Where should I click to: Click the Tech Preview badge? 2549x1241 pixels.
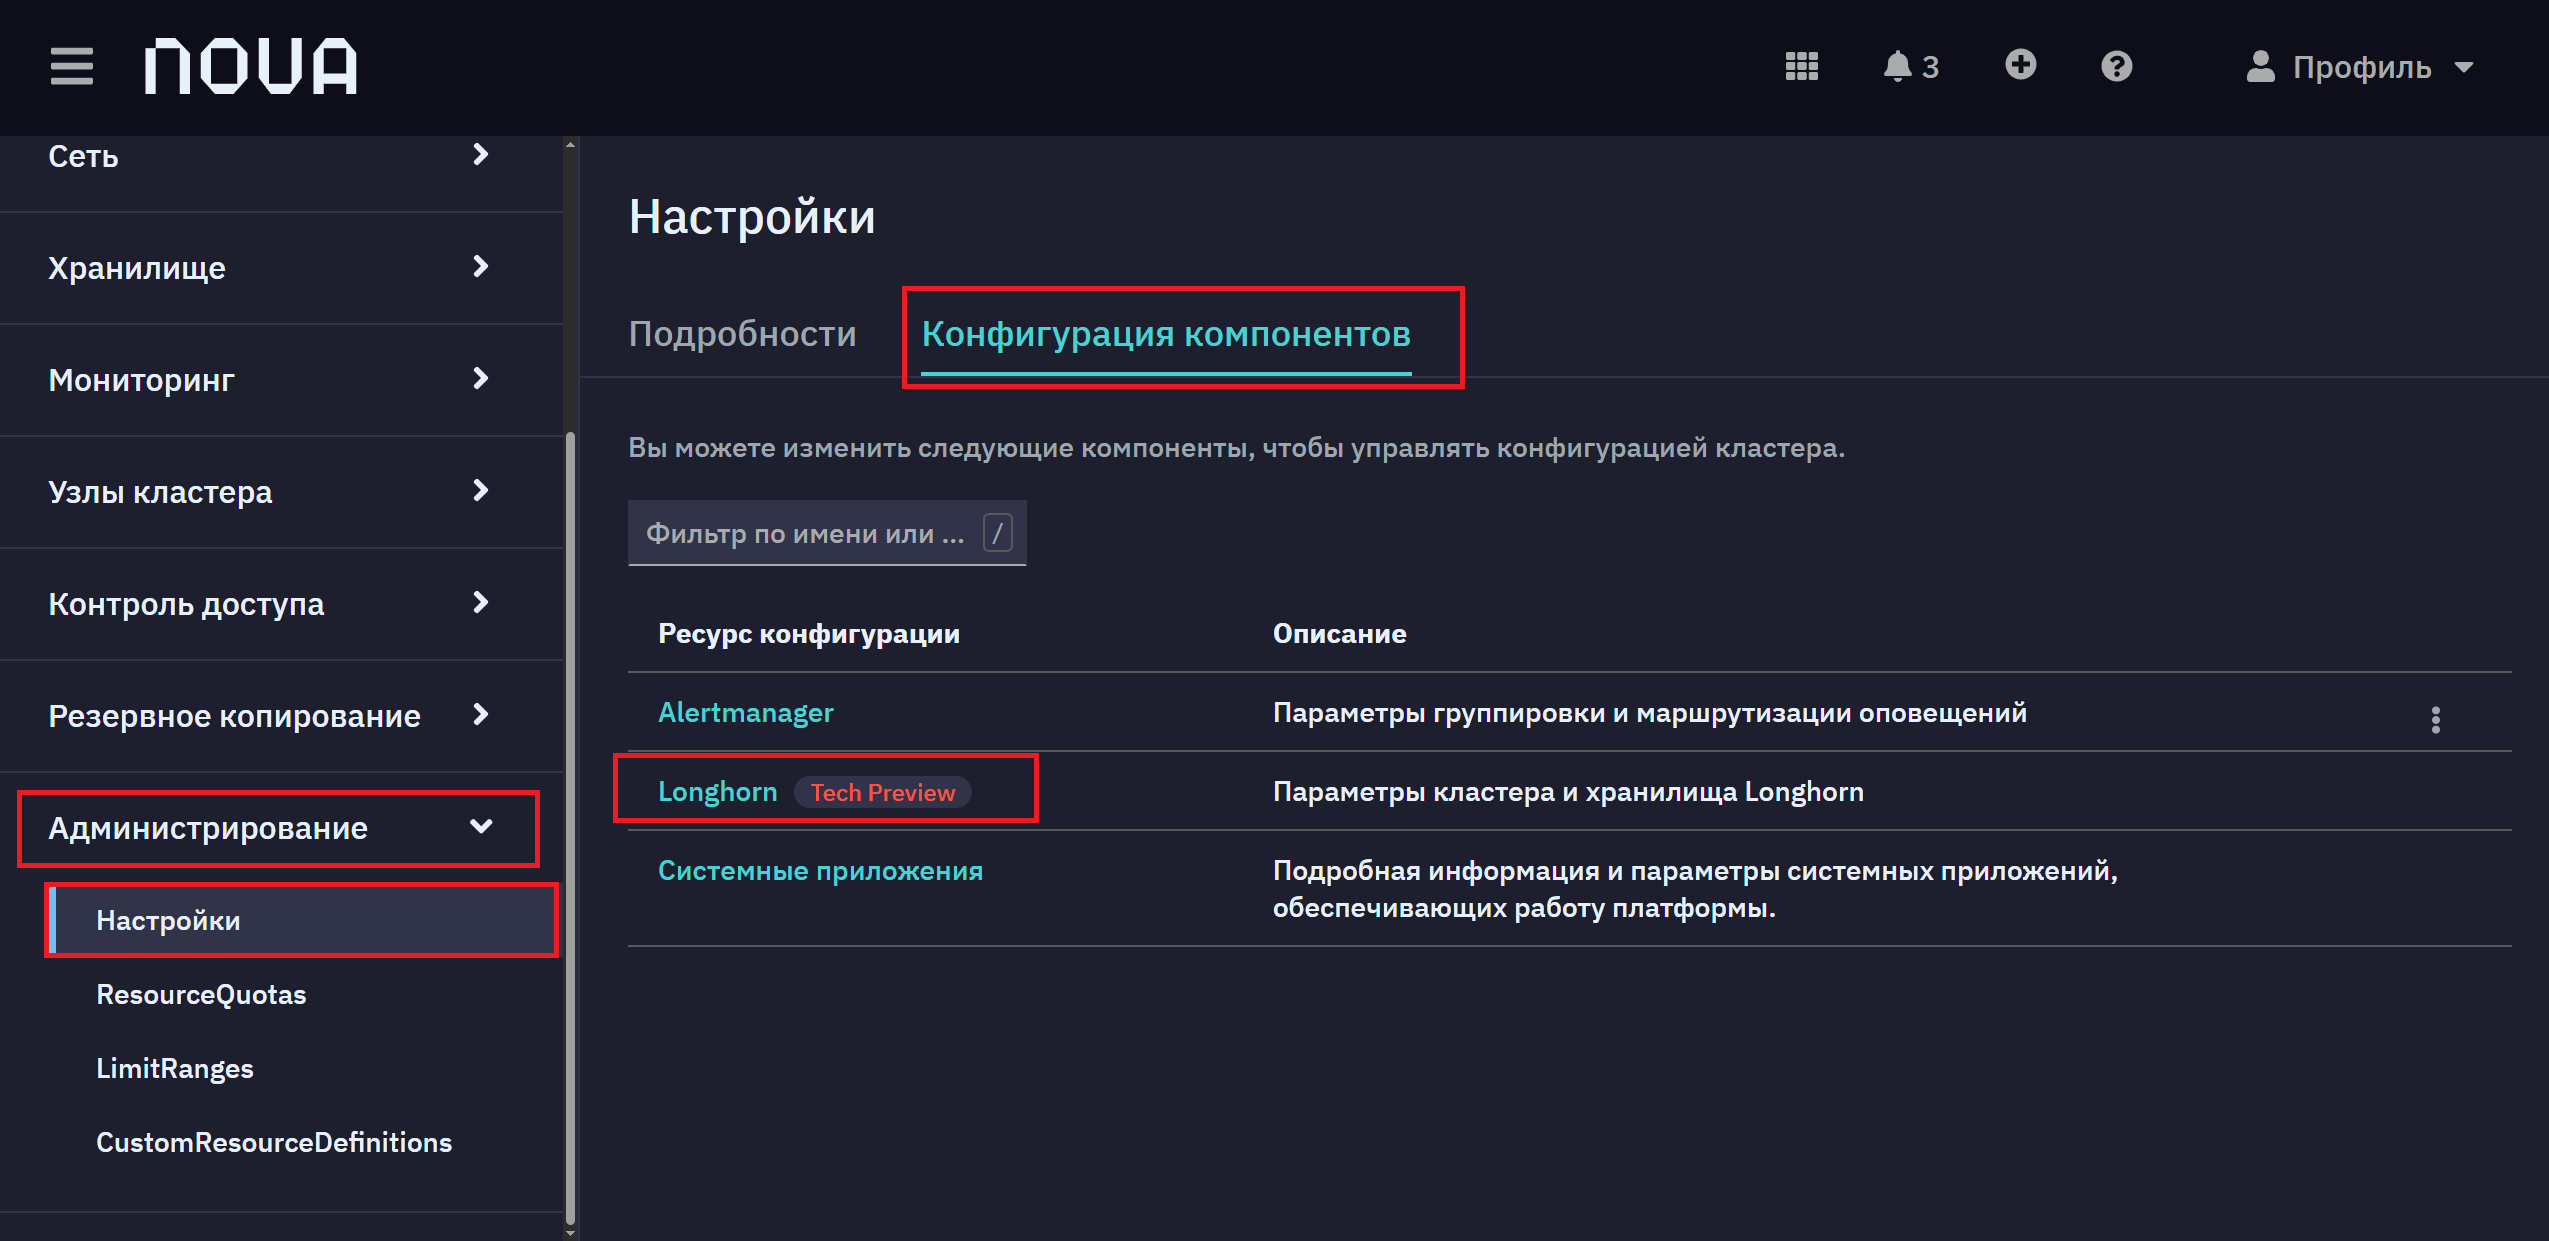[882, 793]
